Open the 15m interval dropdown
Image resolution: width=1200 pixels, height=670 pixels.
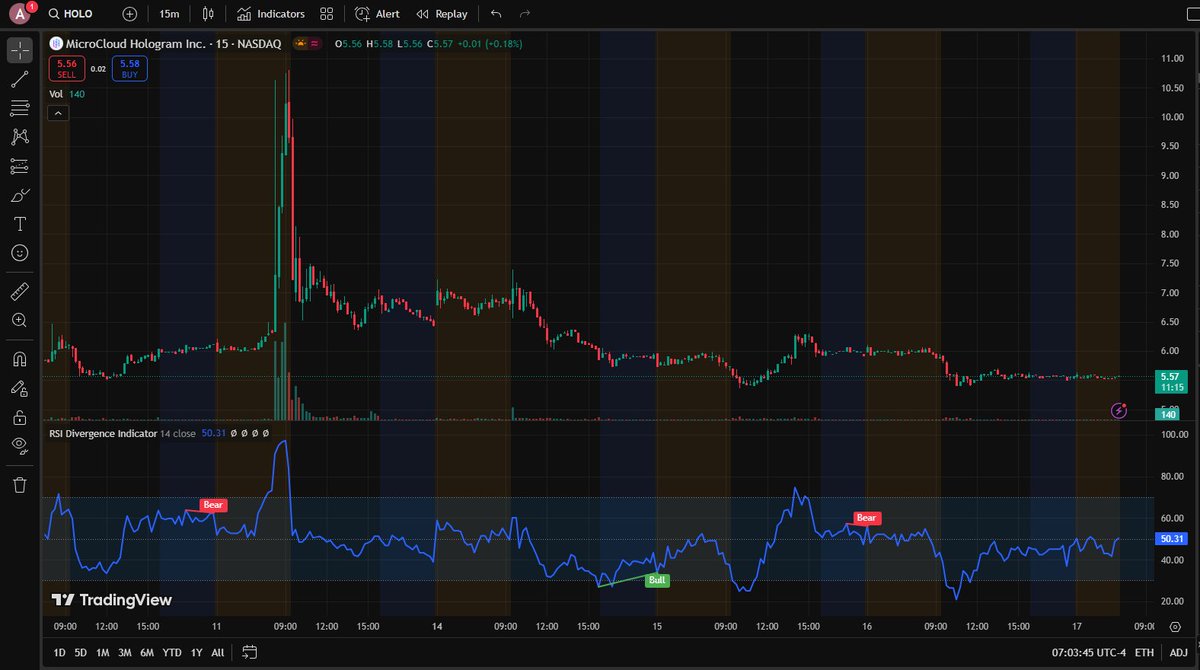[x=169, y=14]
